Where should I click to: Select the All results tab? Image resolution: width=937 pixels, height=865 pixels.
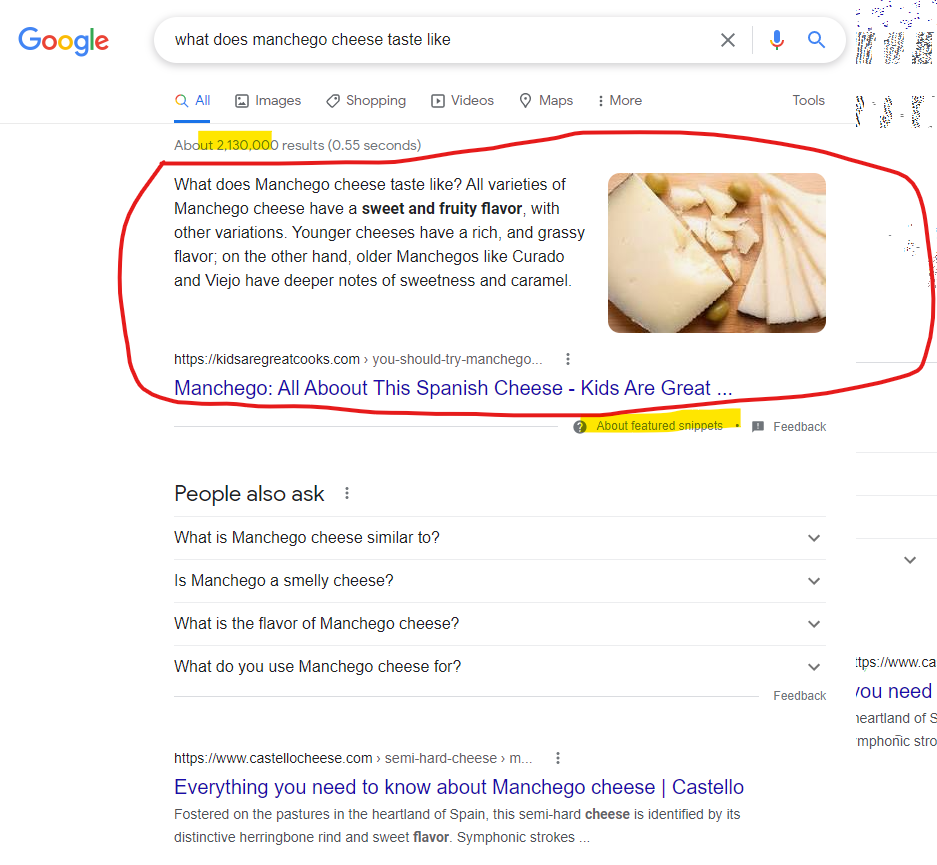[192, 100]
